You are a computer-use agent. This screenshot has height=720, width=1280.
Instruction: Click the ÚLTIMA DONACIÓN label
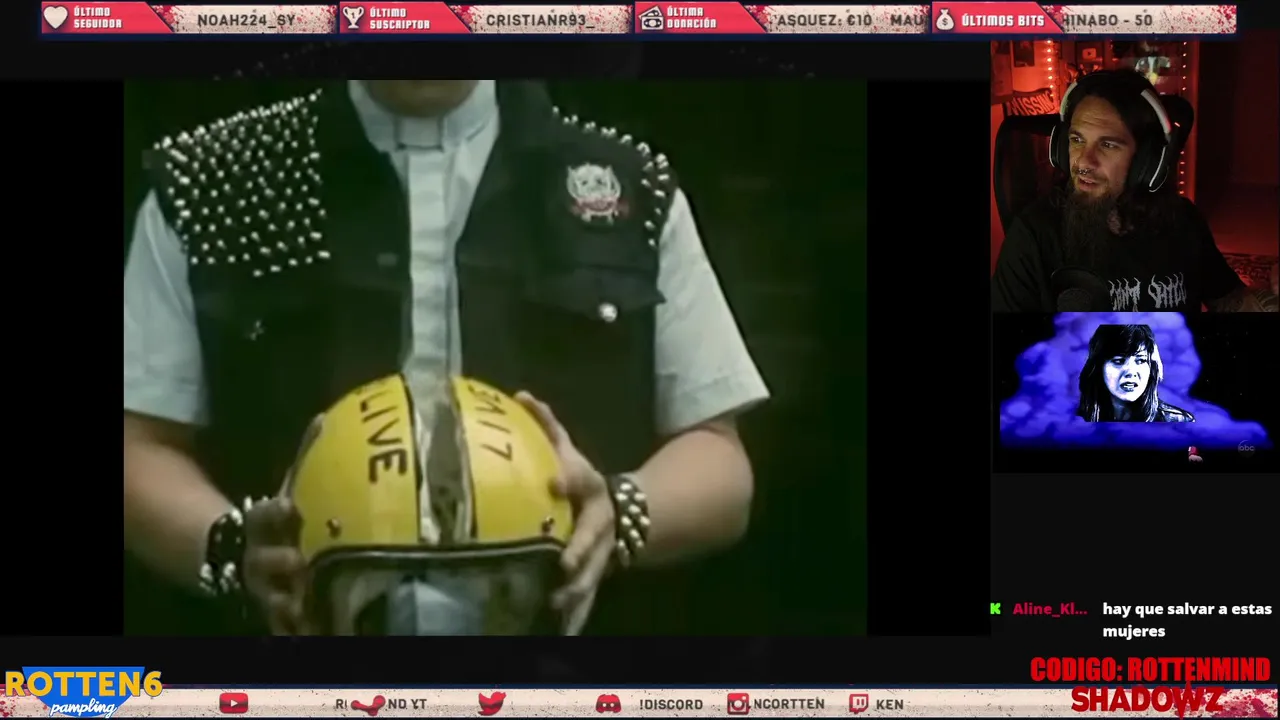(x=692, y=18)
